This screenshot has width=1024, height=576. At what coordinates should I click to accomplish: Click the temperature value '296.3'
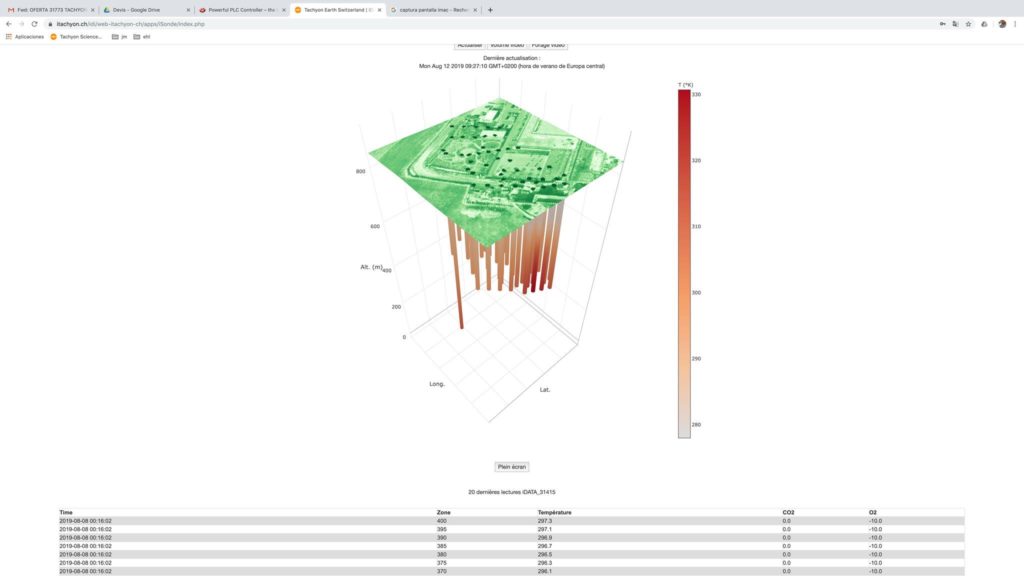pyautogui.click(x=545, y=563)
